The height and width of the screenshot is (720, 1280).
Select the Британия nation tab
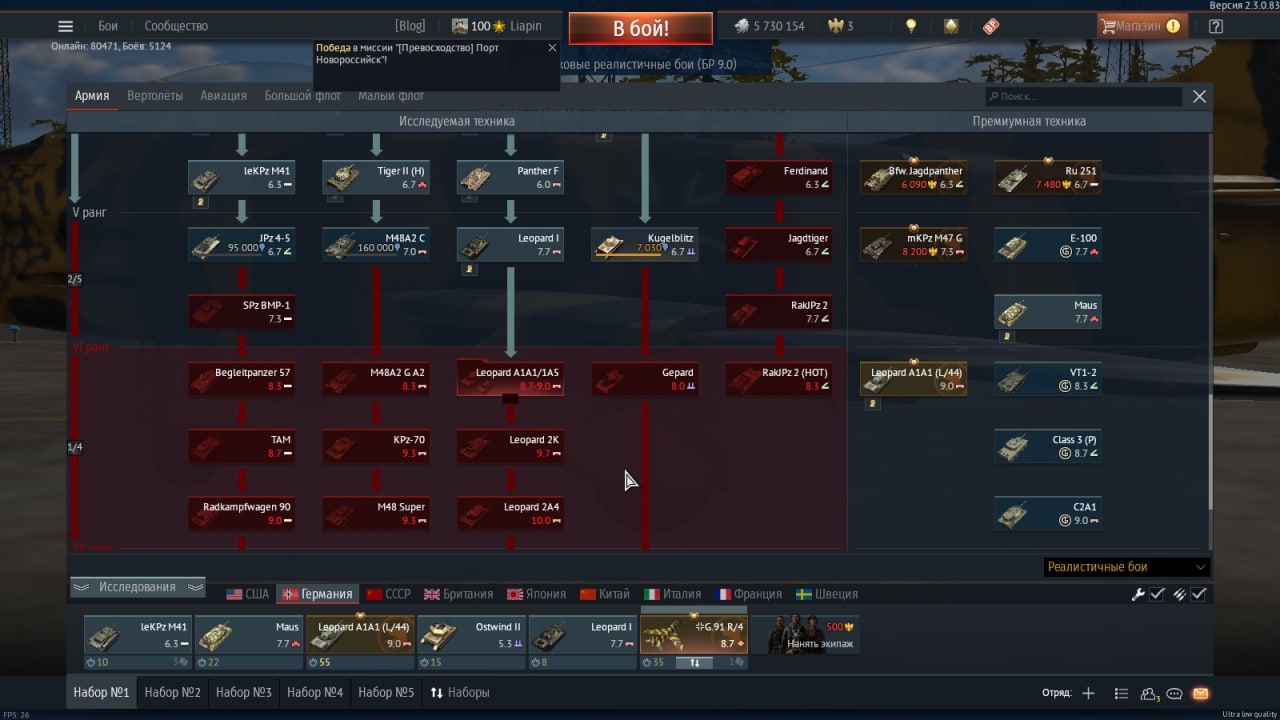(458, 594)
